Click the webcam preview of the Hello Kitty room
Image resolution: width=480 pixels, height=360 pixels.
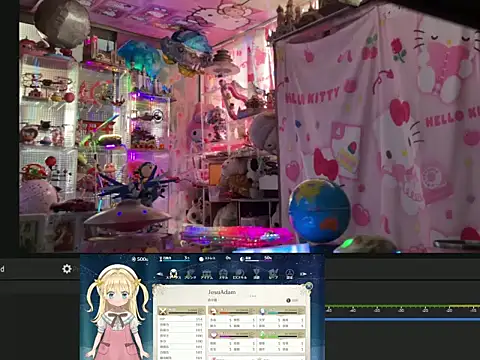pyautogui.click(x=249, y=126)
